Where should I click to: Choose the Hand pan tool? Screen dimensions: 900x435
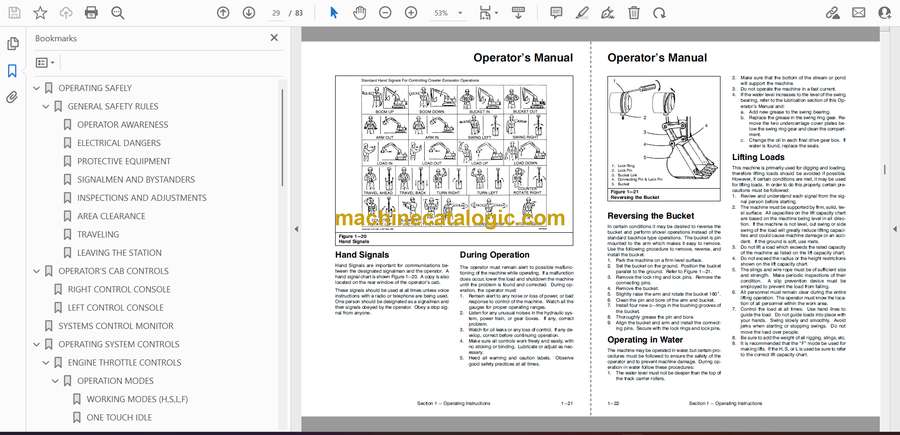click(360, 13)
